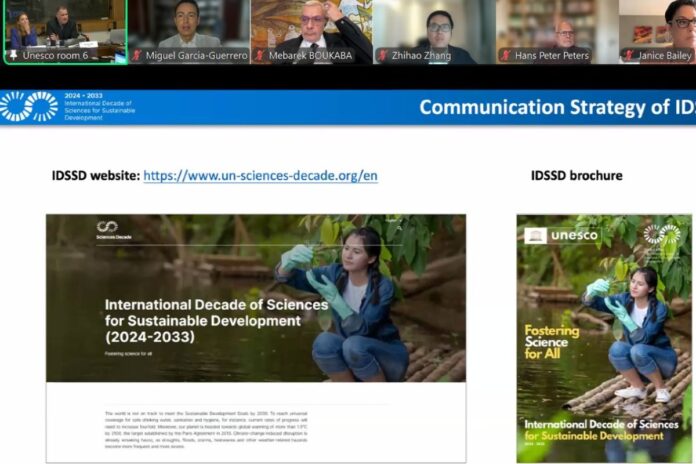Click the 'Communication Strategy of ID' slide title
The image size is (696, 464).
558,107
